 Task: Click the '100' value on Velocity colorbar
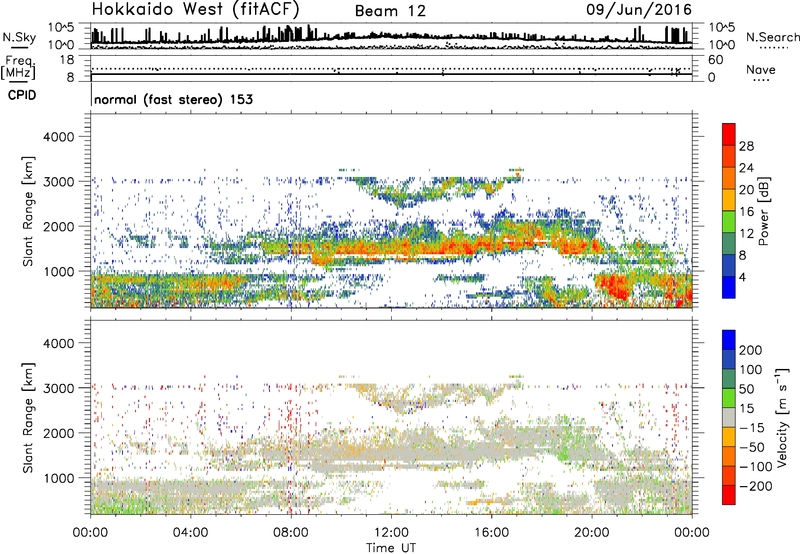[x=751, y=370]
